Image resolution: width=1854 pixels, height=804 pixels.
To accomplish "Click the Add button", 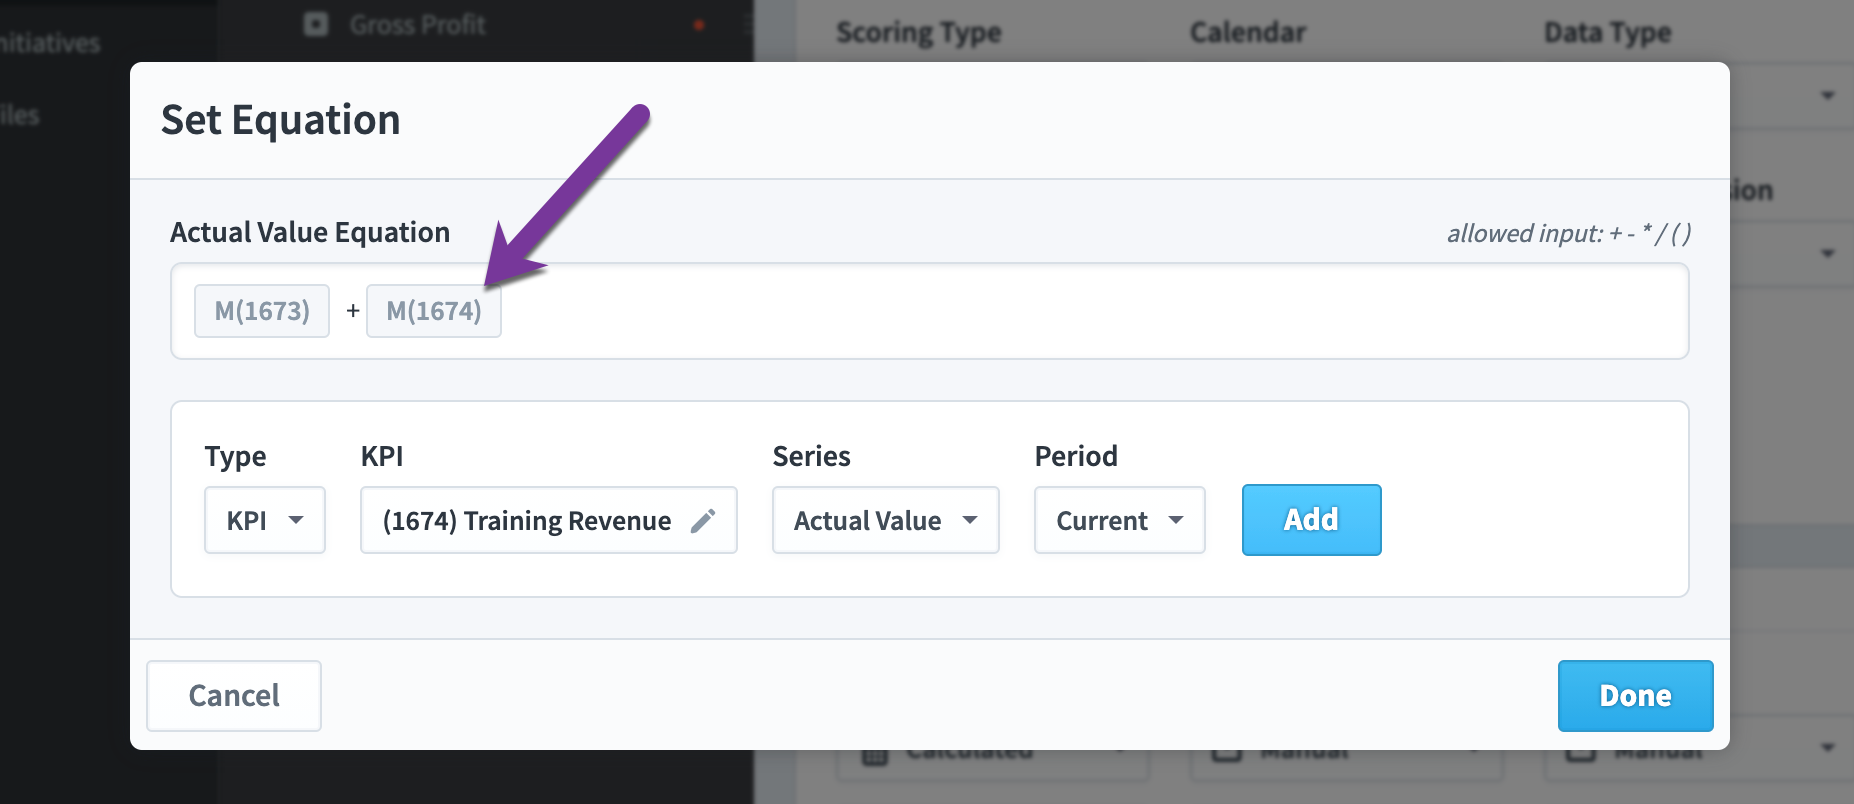I will (1312, 520).
